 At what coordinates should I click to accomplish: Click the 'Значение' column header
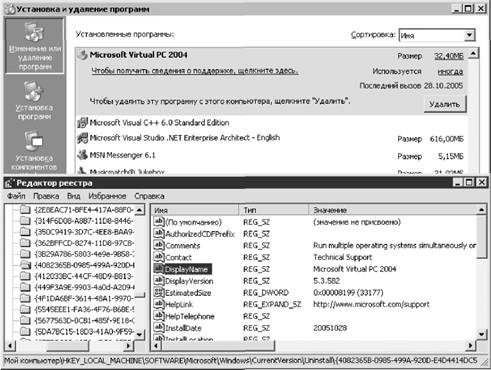pyautogui.click(x=393, y=210)
